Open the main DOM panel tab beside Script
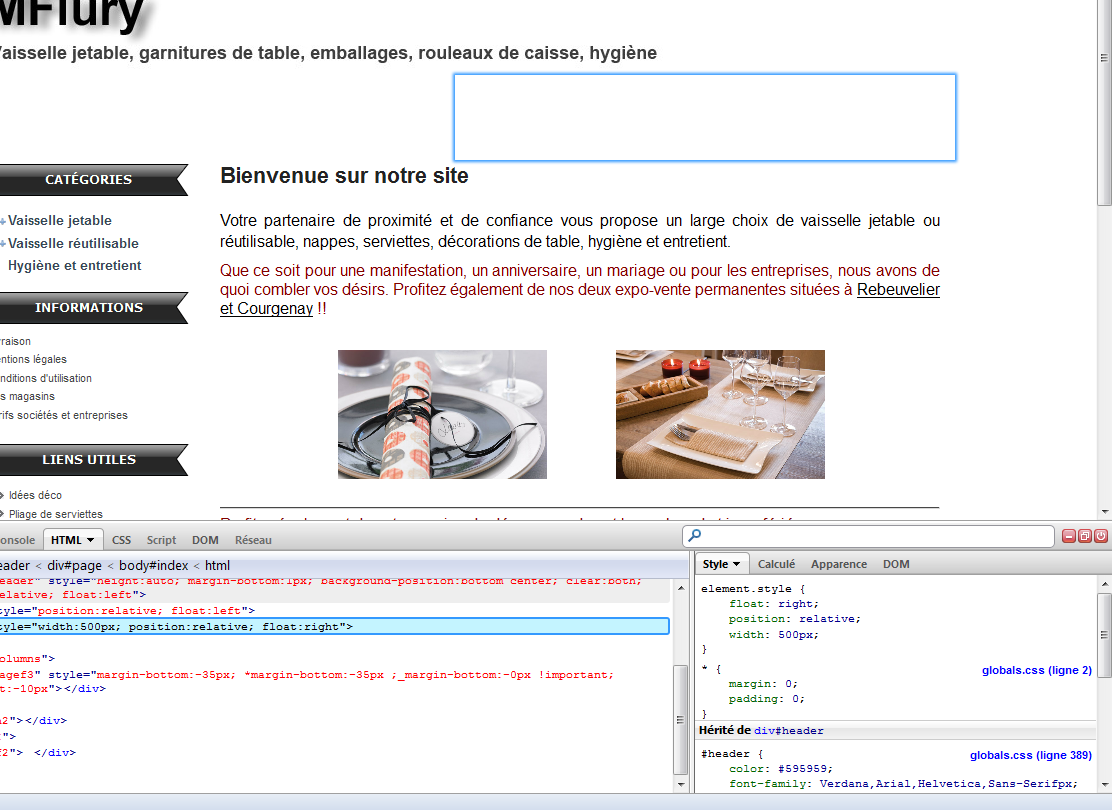The width and height of the screenshot is (1112, 810). (205, 540)
